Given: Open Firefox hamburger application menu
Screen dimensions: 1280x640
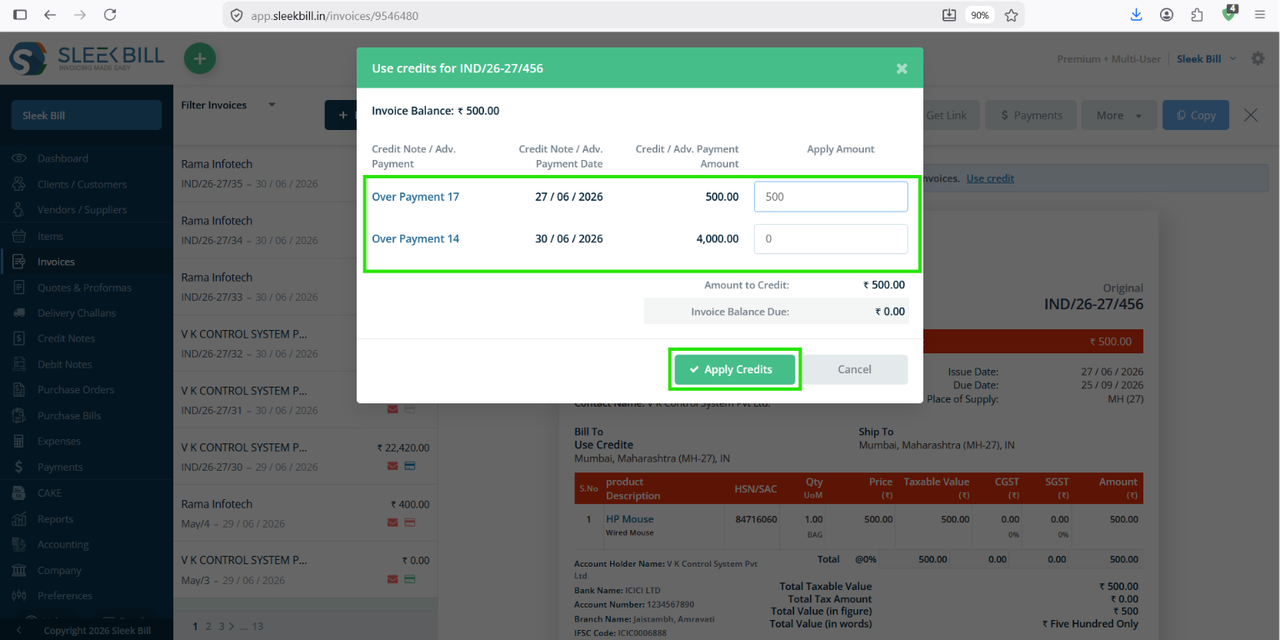Looking at the screenshot, I should (1261, 15).
